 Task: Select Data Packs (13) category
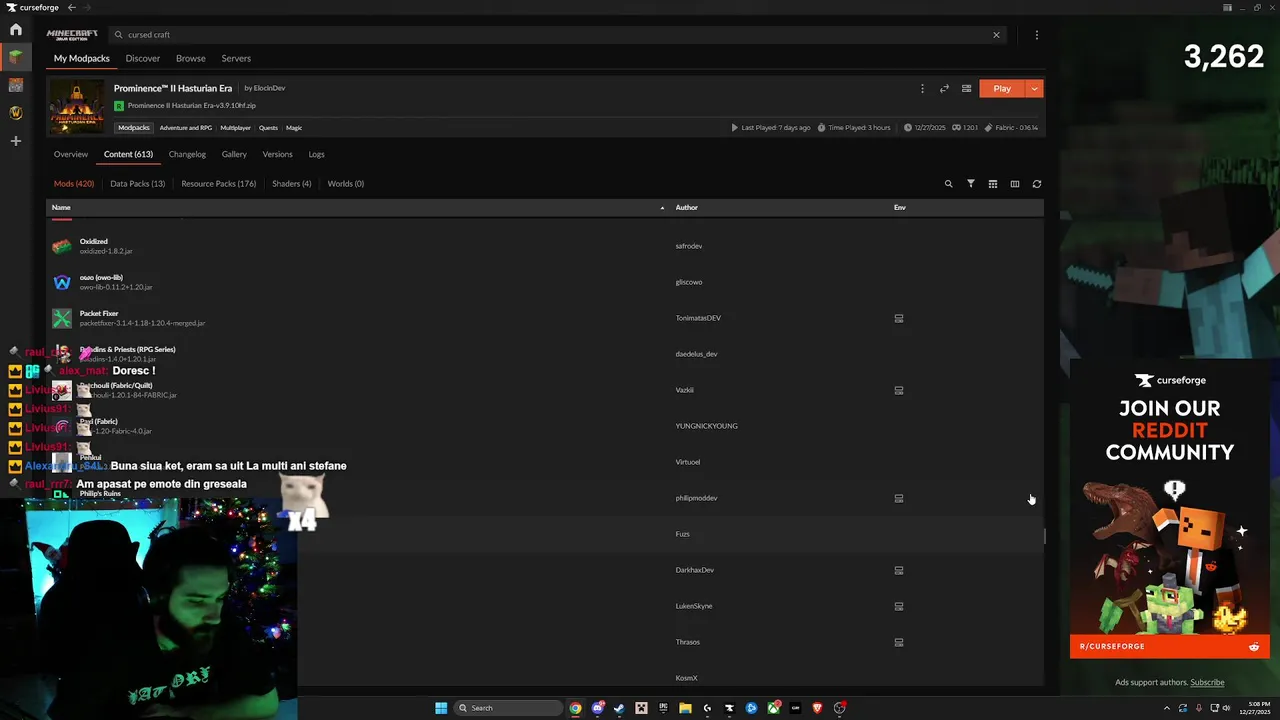(x=137, y=184)
